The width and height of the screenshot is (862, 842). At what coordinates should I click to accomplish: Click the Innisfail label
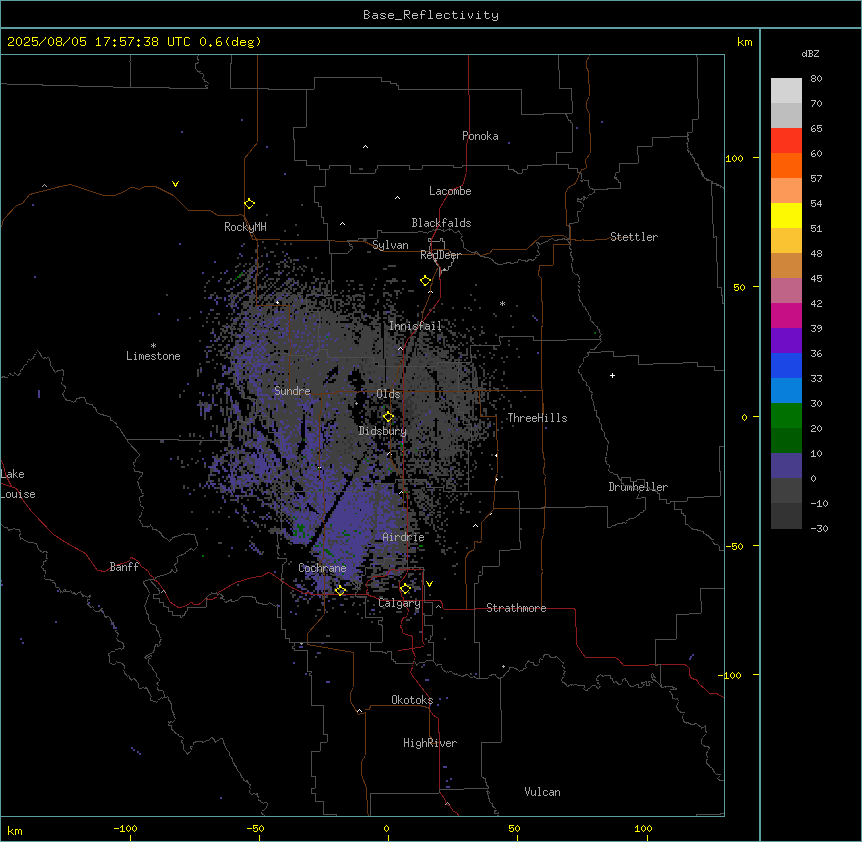pyautogui.click(x=415, y=326)
